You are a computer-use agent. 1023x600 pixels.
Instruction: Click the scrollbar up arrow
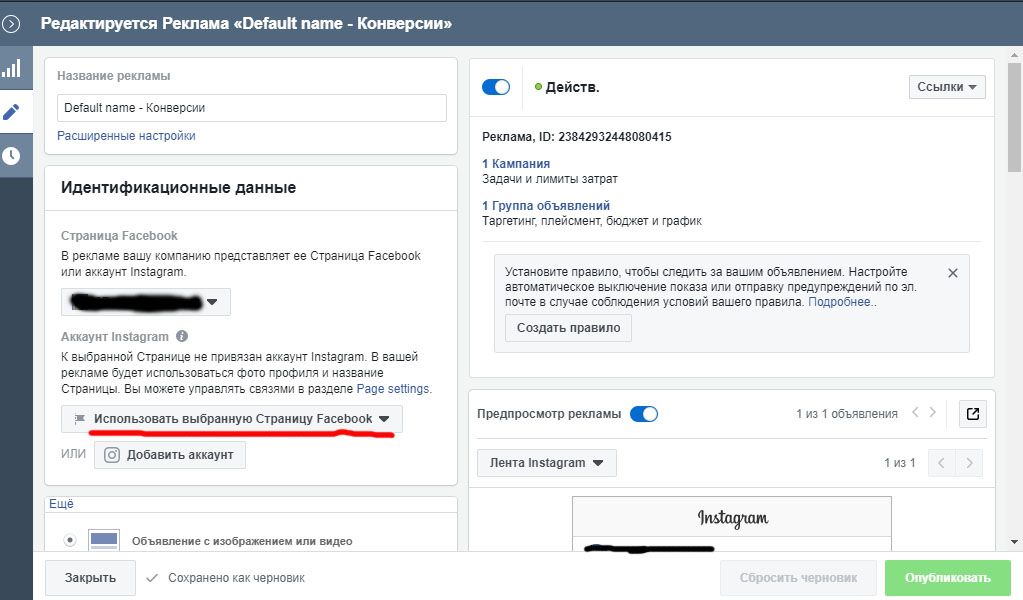(1014, 56)
